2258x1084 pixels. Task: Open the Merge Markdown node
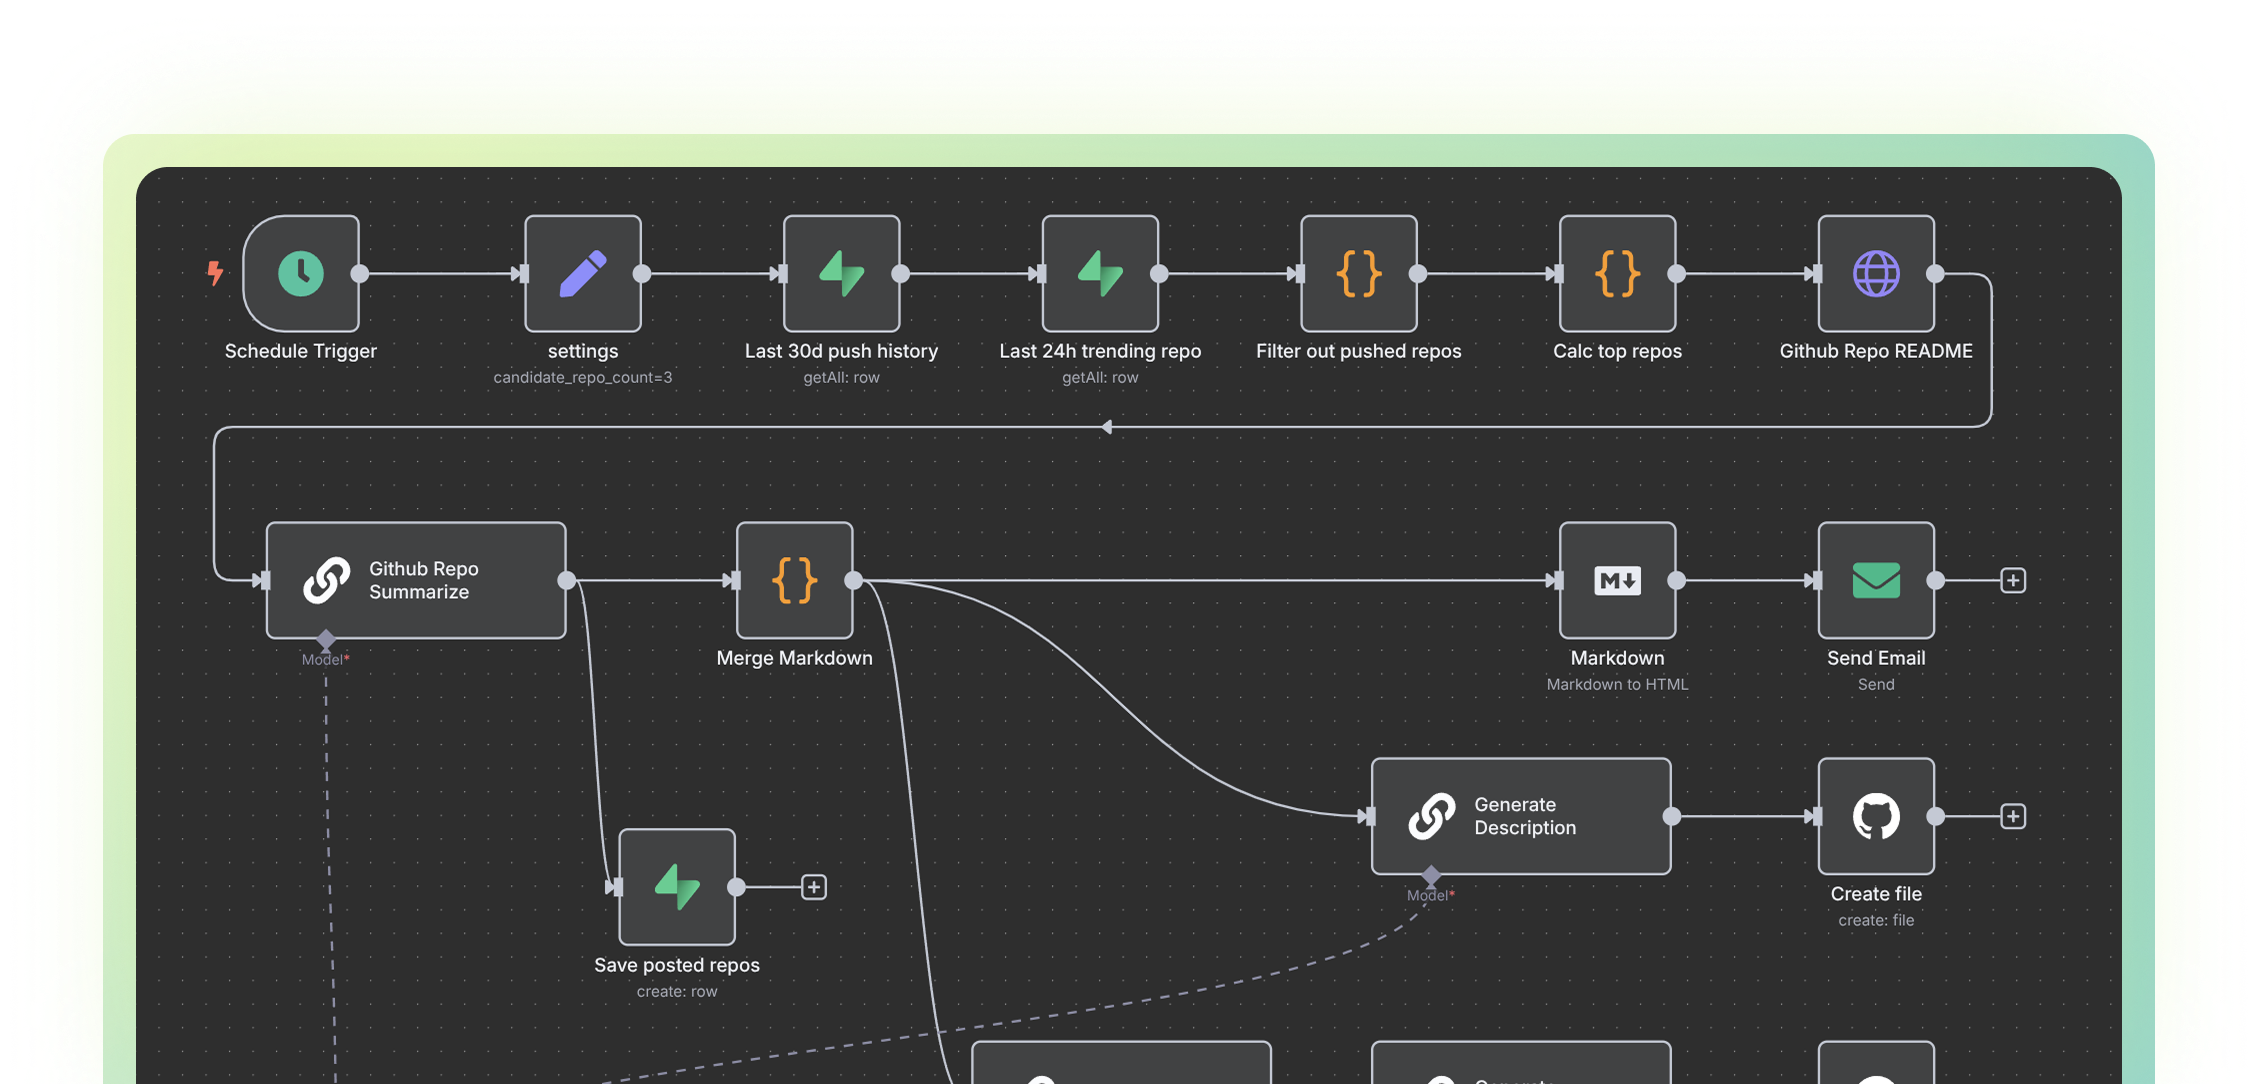click(x=794, y=580)
